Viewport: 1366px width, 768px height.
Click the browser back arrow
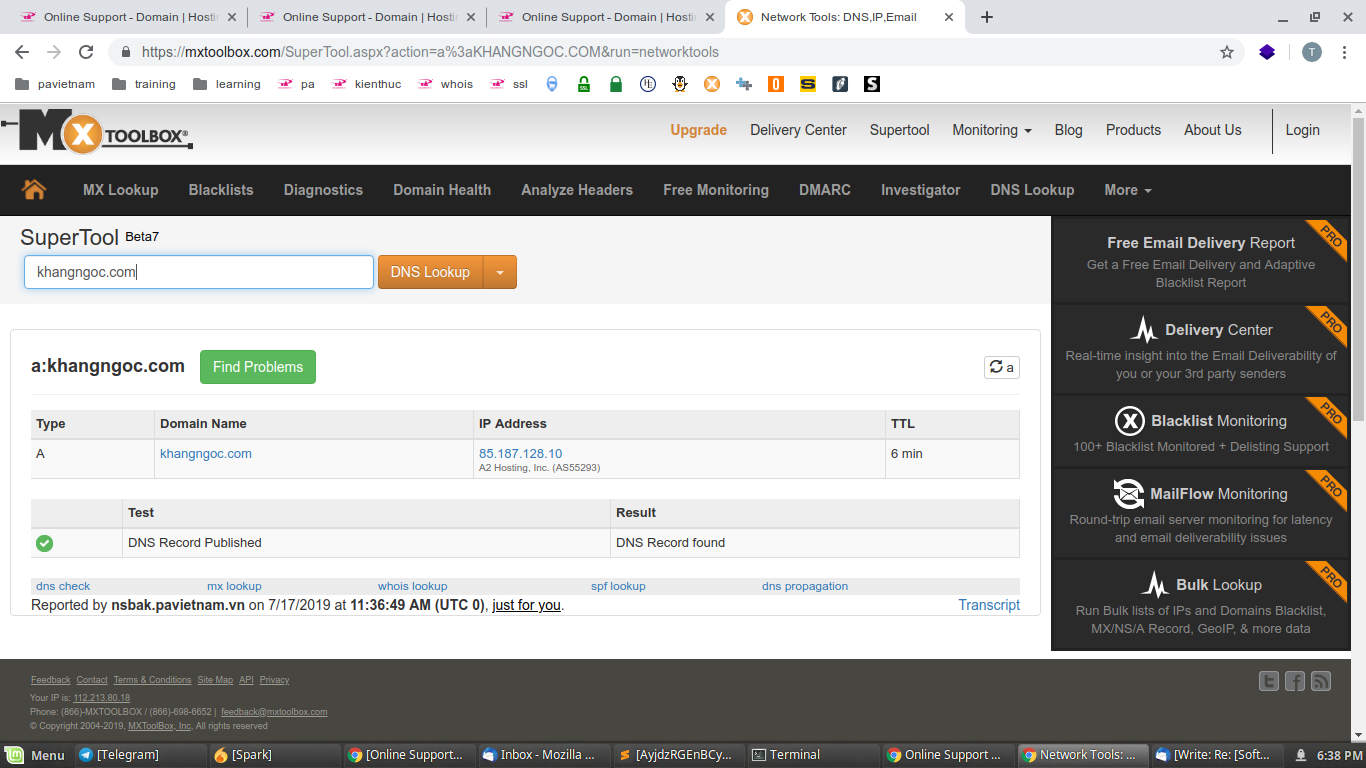pos(22,52)
